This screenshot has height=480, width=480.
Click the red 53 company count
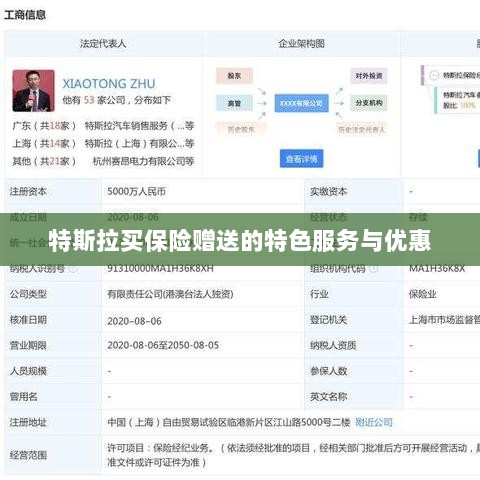[89, 100]
